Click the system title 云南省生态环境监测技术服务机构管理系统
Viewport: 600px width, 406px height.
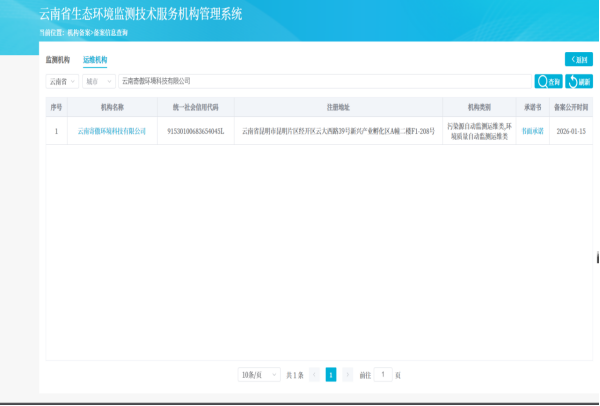coord(140,14)
